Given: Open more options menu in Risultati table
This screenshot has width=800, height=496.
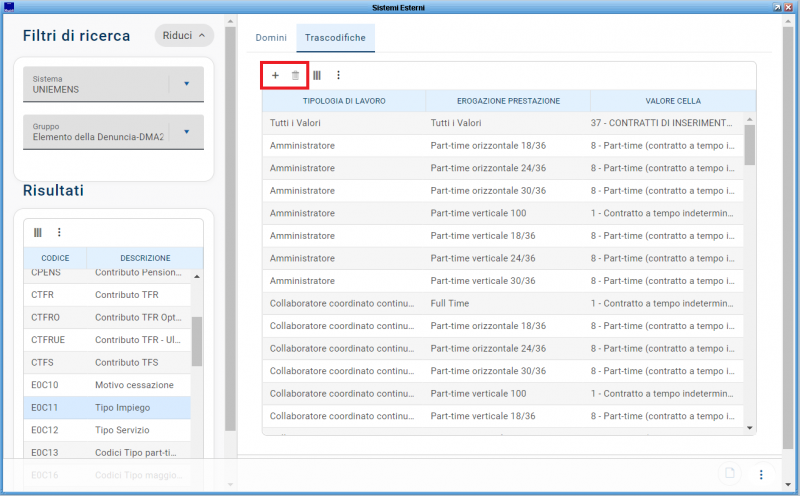Looking at the screenshot, I should point(59,233).
